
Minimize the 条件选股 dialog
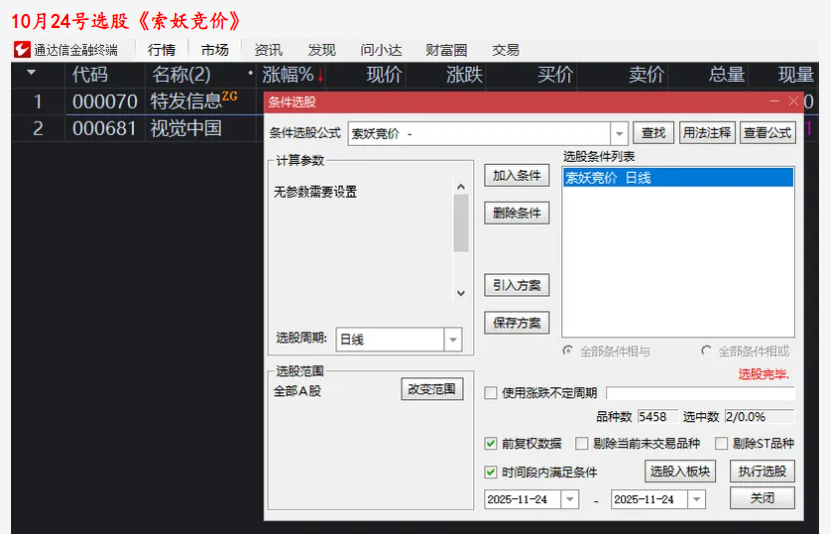tap(774, 101)
